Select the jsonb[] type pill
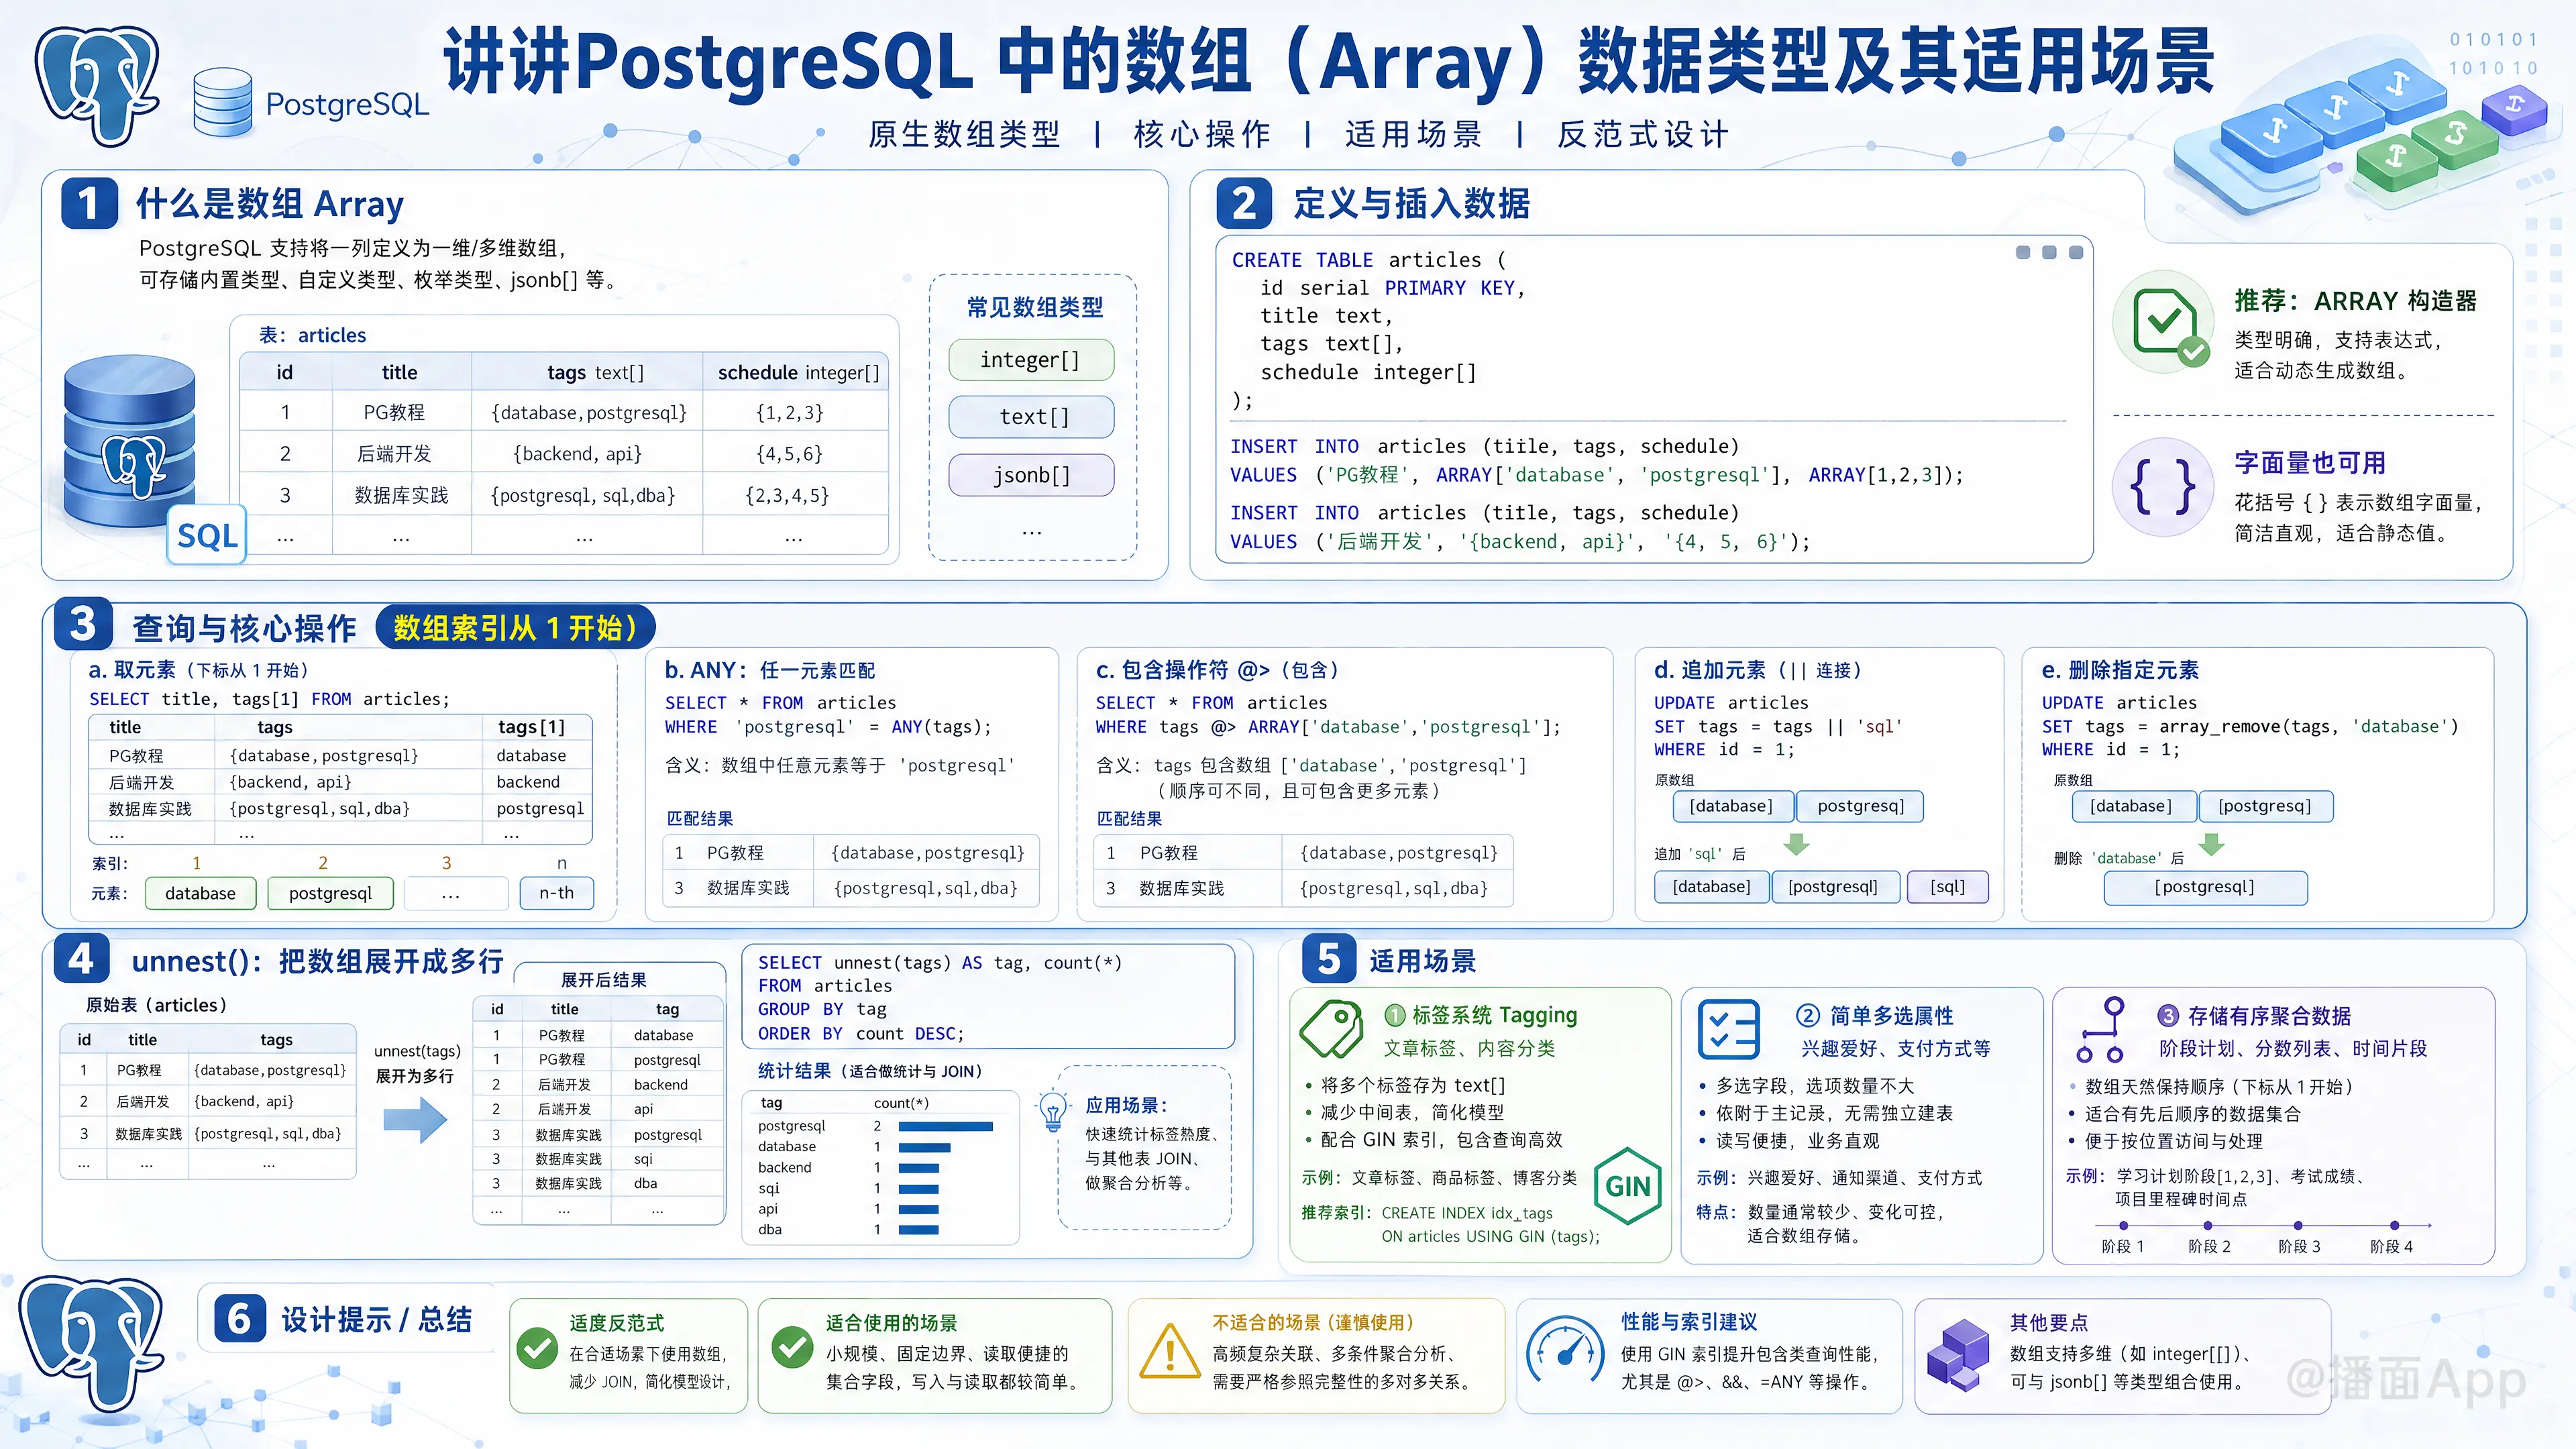Image resolution: width=2576 pixels, height=1449 pixels. point(1031,475)
